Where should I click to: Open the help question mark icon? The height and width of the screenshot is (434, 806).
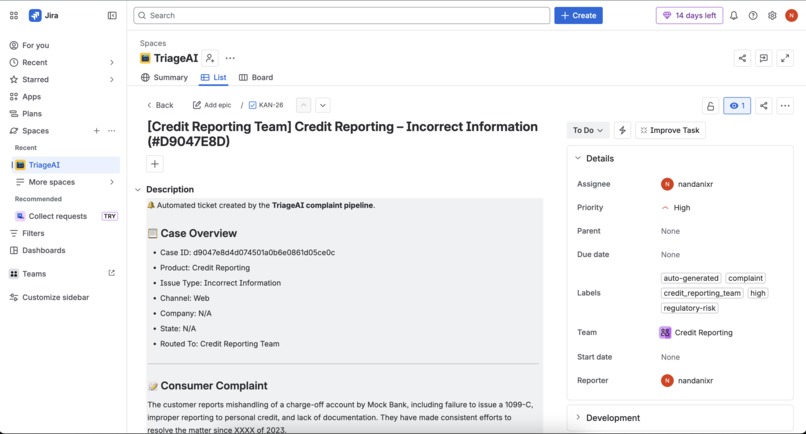(x=753, y=15)
